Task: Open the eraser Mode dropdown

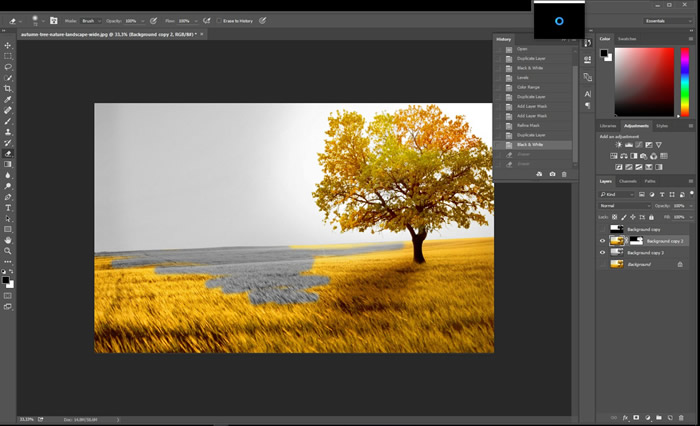Action: [x=92, y=21]
